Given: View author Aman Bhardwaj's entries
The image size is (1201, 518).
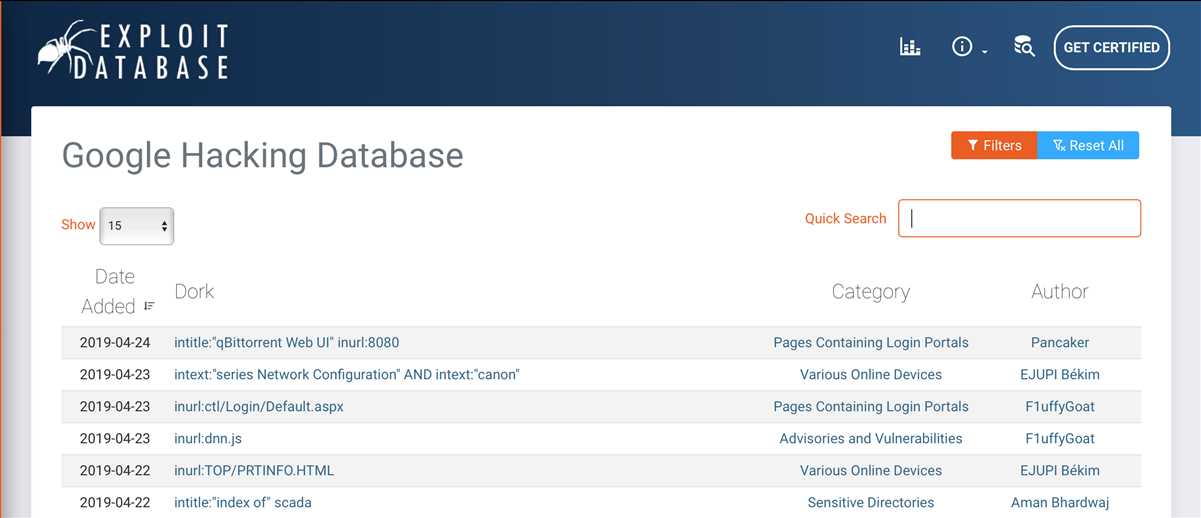Looking at the screenshot, I should tap(1059, 503).
